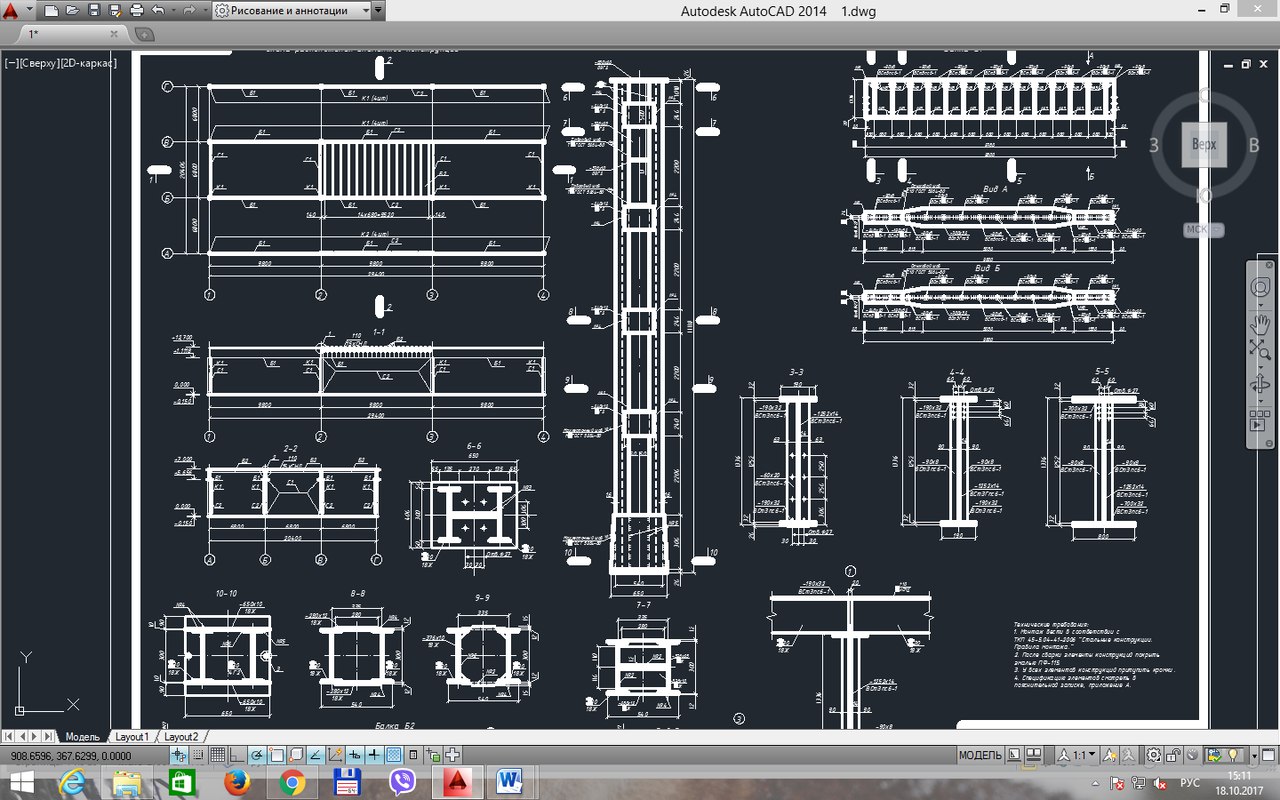This screenshot has height=800, width=1280.
Task: Add a new file tab
Action: click(144, 34)
